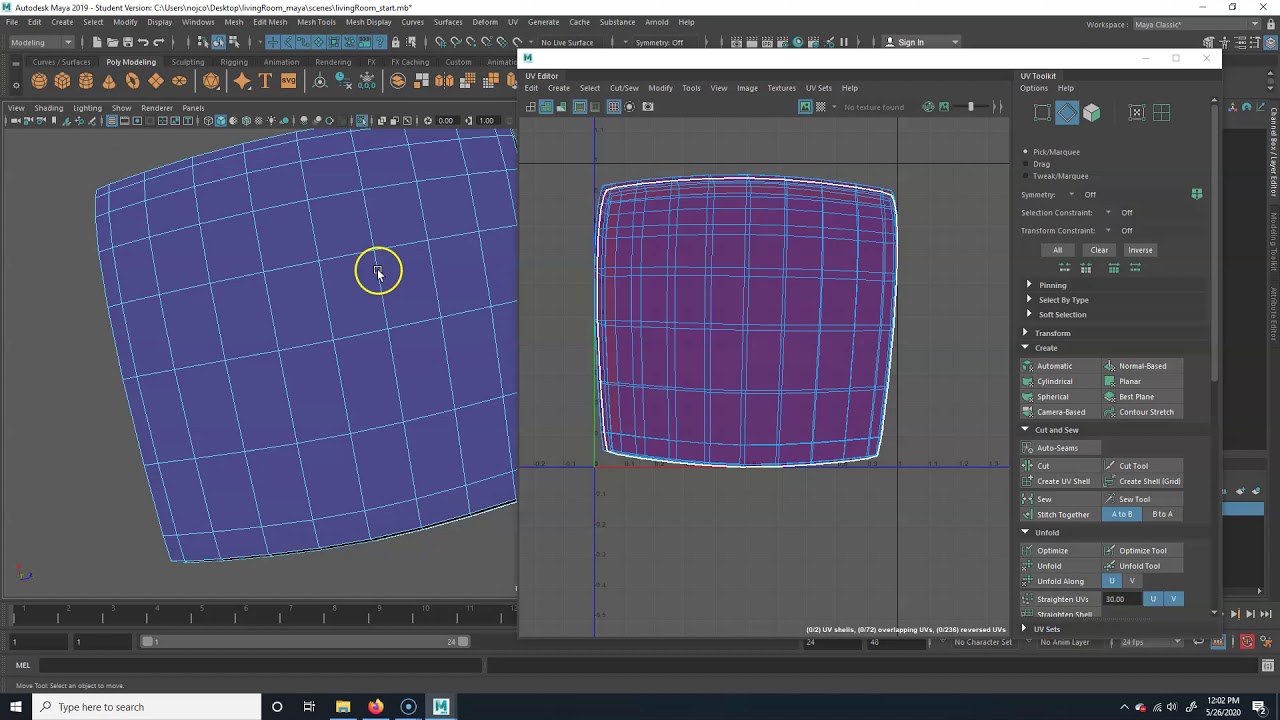Create a polygon sphere from the shelf

point(39,81)
